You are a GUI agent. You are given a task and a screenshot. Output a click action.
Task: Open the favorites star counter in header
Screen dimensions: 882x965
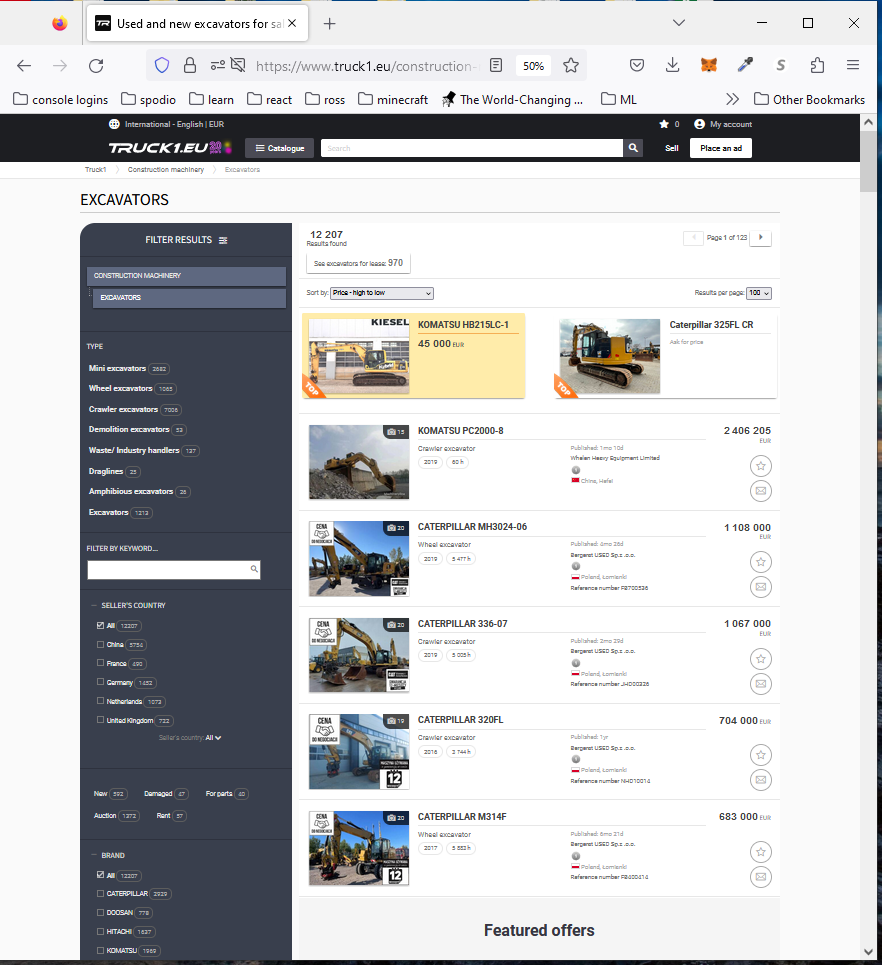click(669, 124)
